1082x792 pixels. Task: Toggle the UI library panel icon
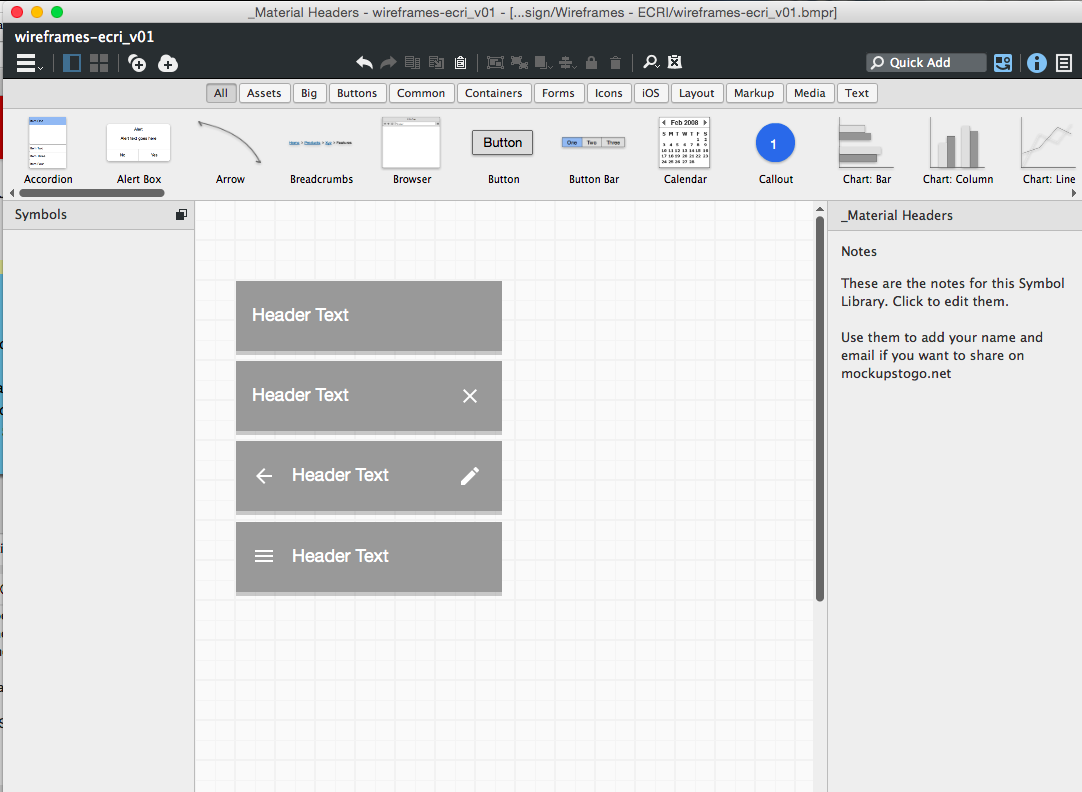(x=1003, y=63)
